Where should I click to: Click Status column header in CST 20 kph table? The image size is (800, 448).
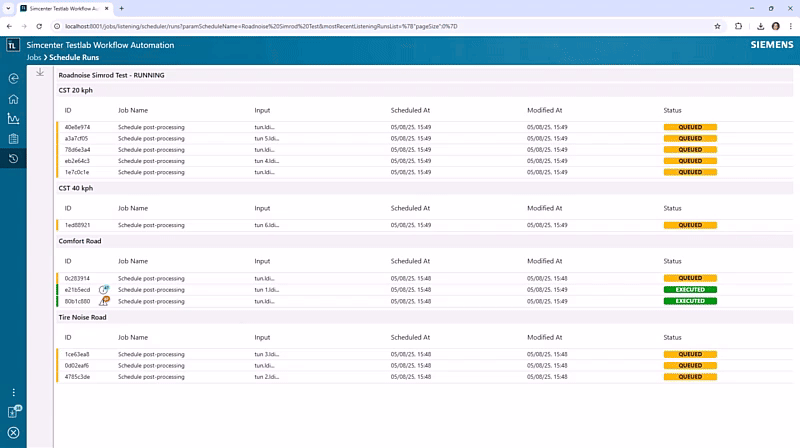point(672,110)
